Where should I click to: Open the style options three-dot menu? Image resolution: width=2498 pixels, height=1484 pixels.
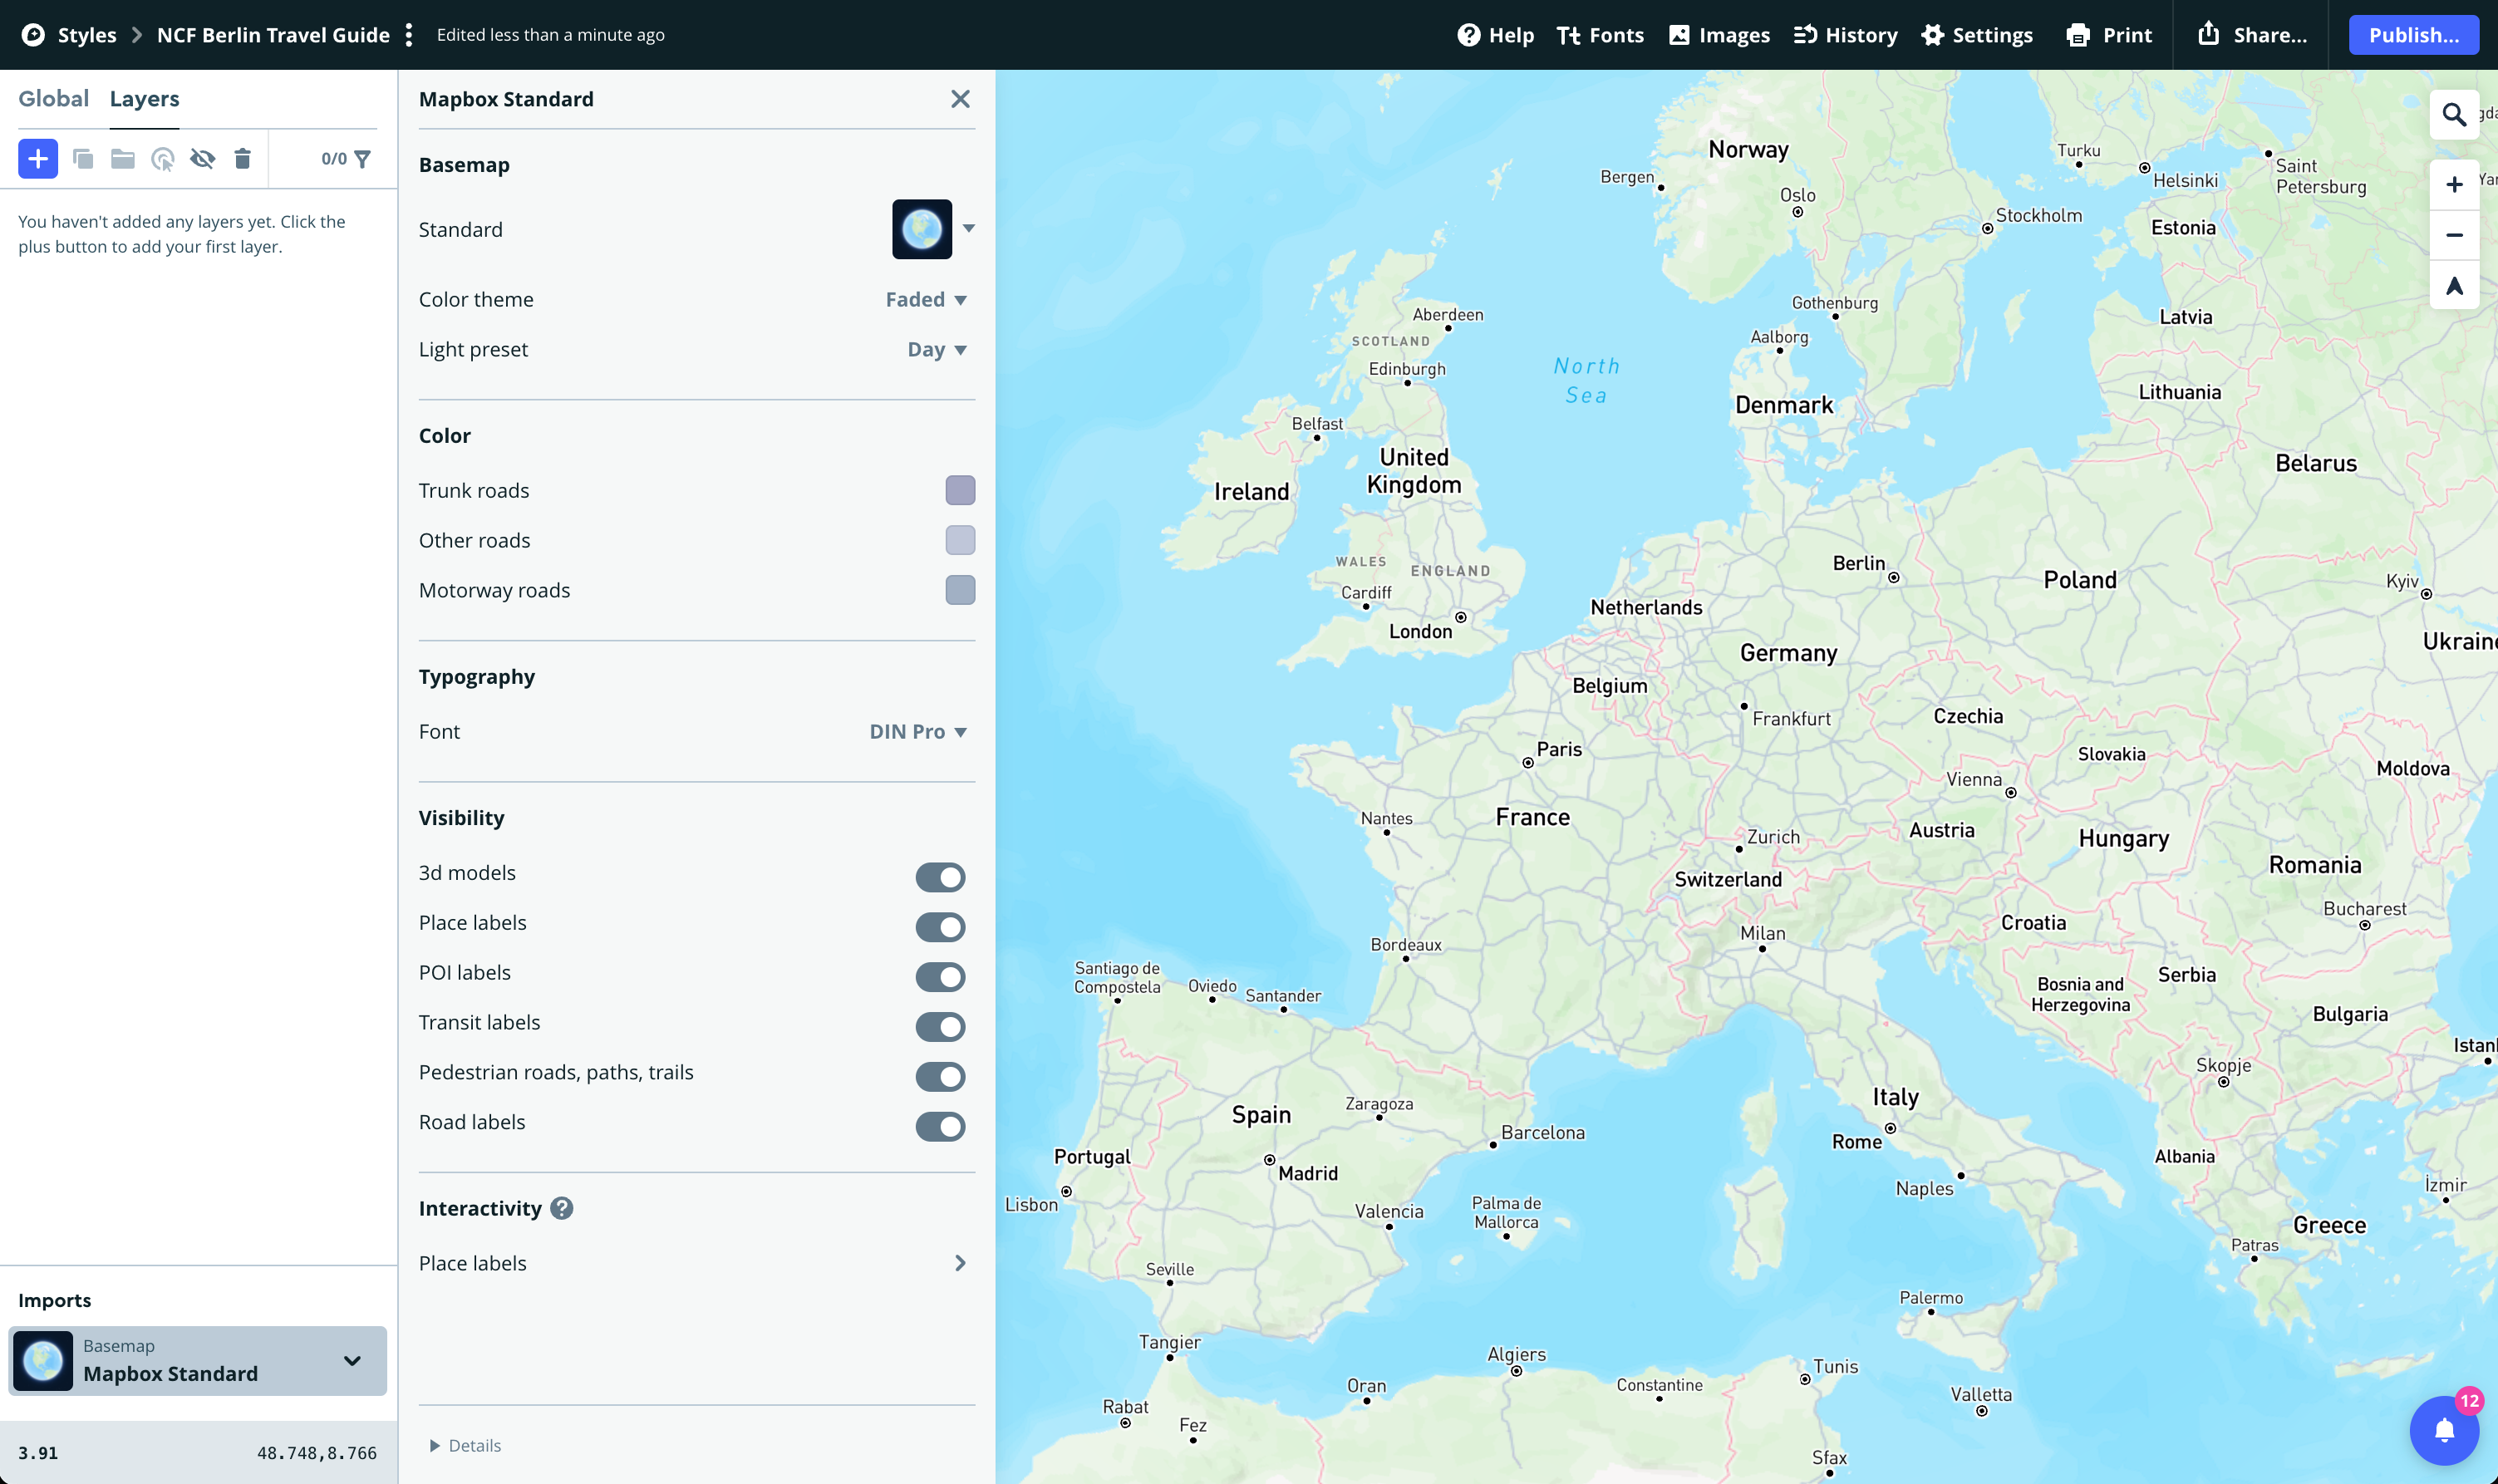pos(409,35)
